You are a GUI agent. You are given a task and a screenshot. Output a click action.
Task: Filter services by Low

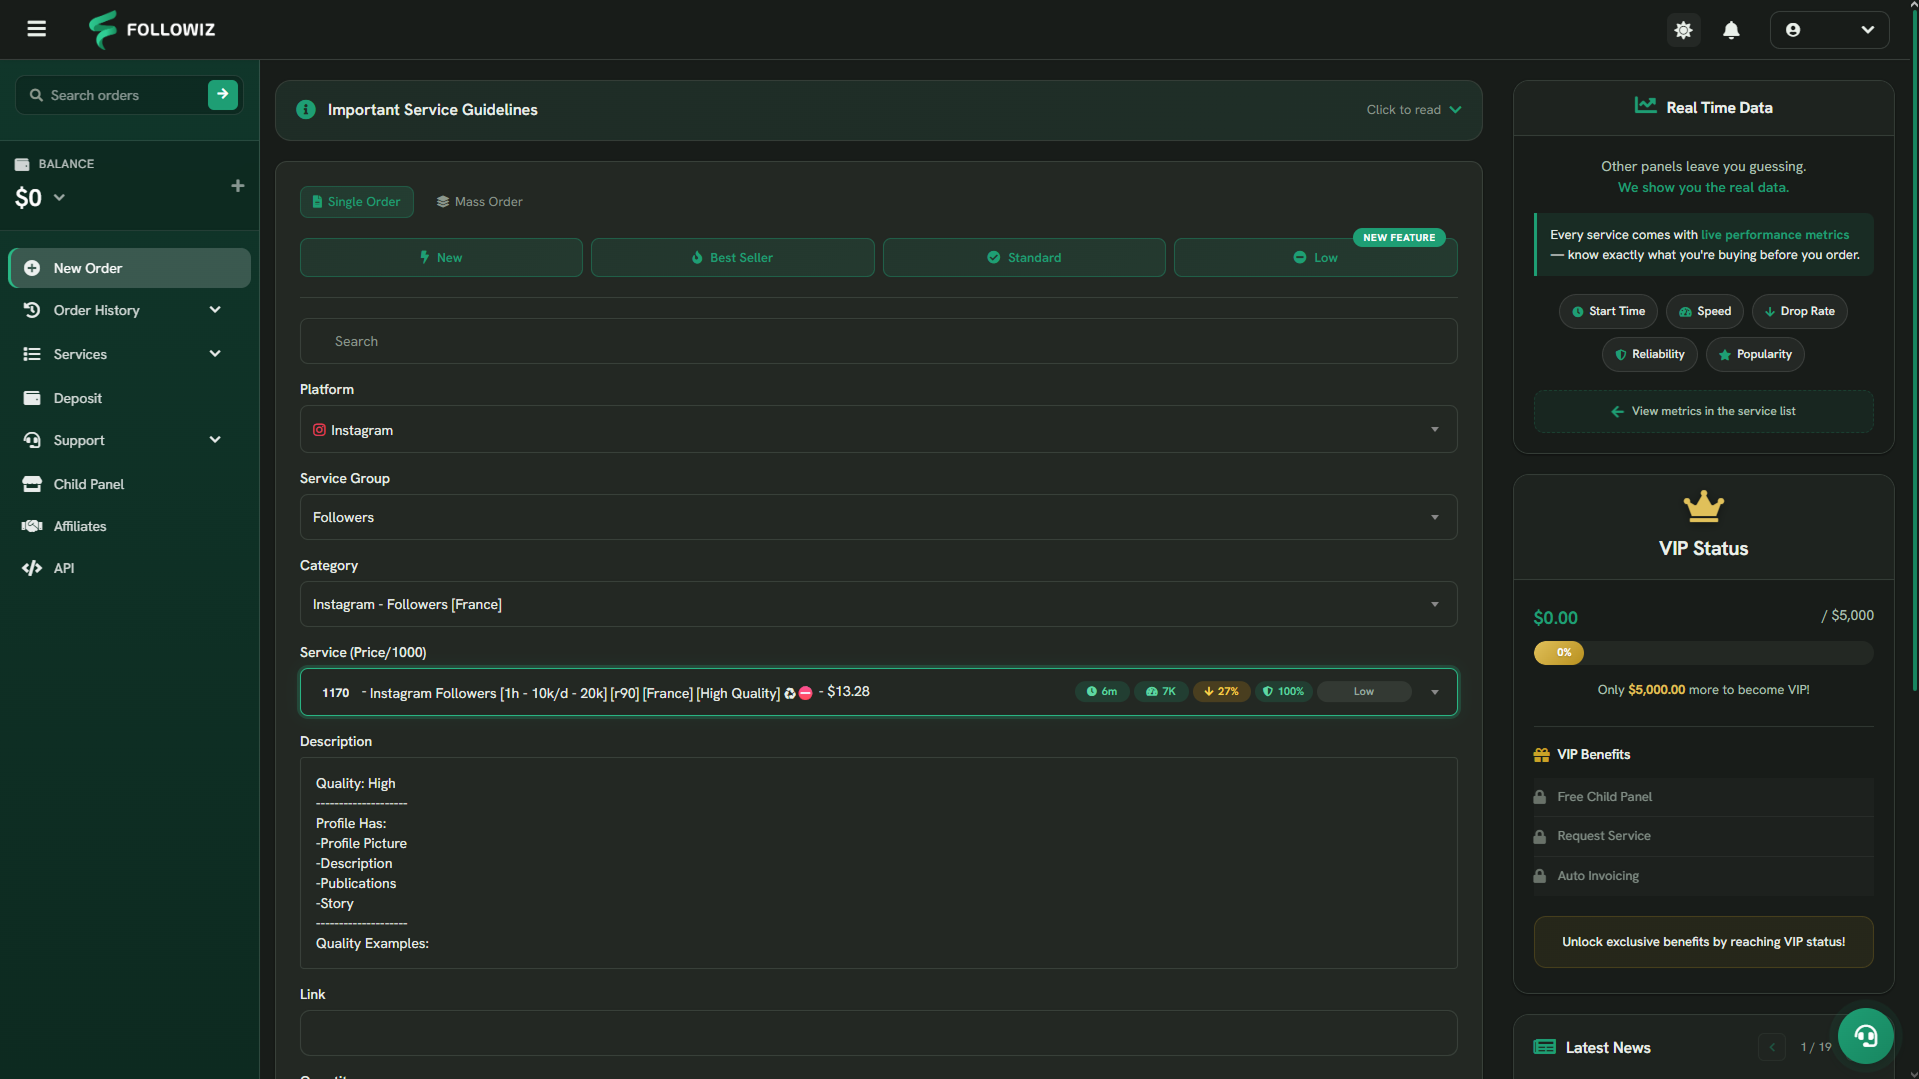pyautogui.click(x=1315, y=257)
